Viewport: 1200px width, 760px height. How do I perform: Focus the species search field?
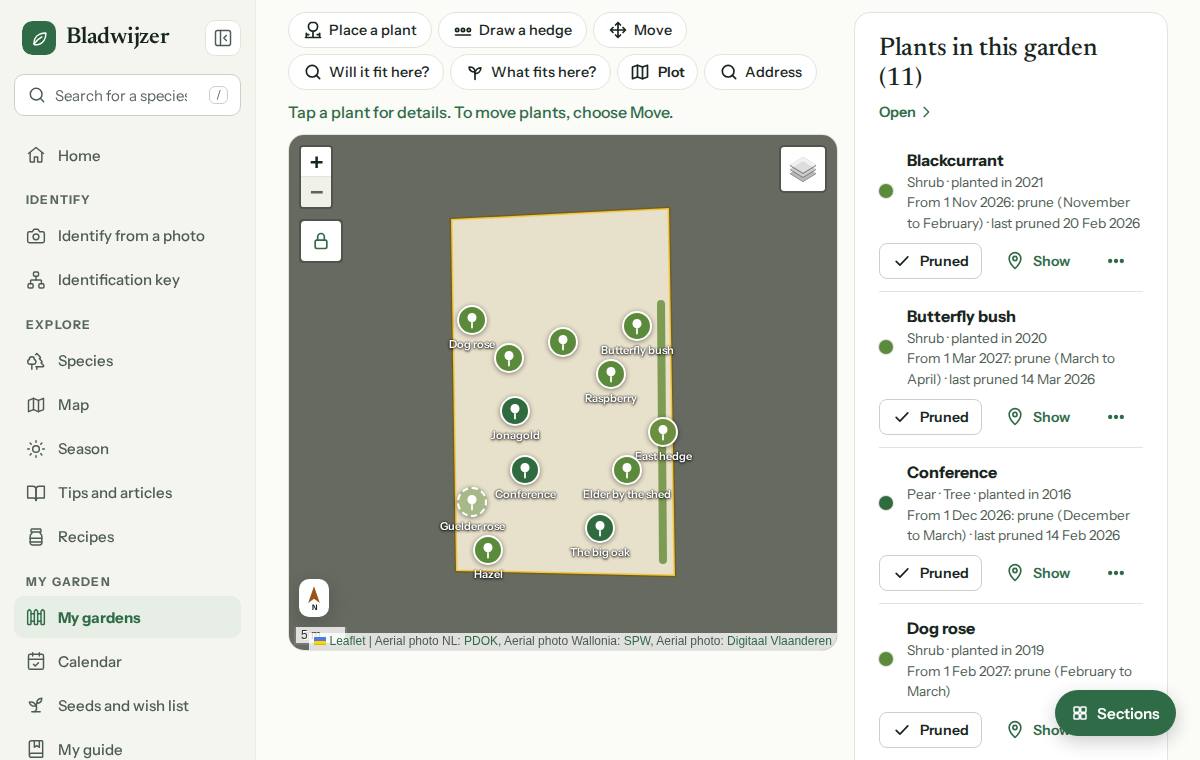(x=127, y=95)
